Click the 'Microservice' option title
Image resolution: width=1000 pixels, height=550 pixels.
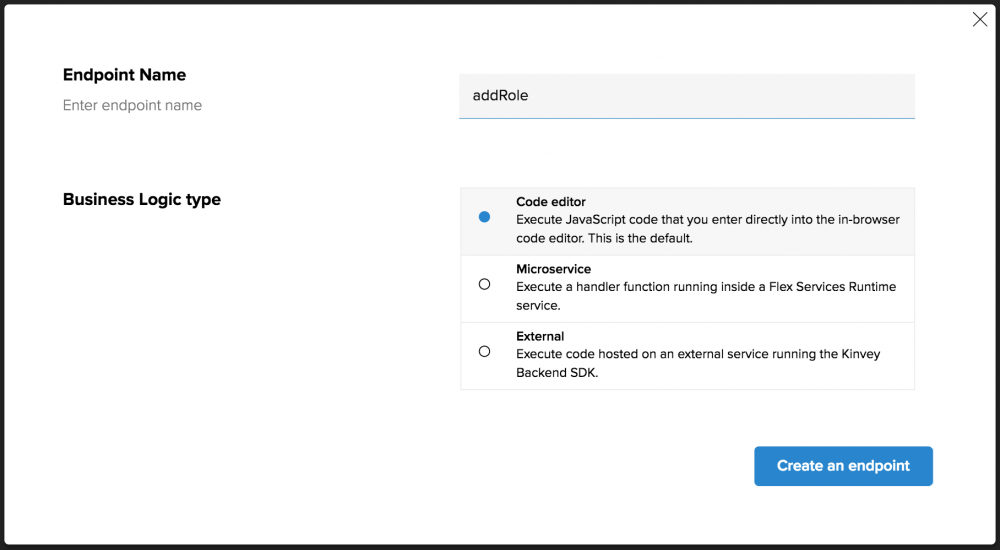553,269
